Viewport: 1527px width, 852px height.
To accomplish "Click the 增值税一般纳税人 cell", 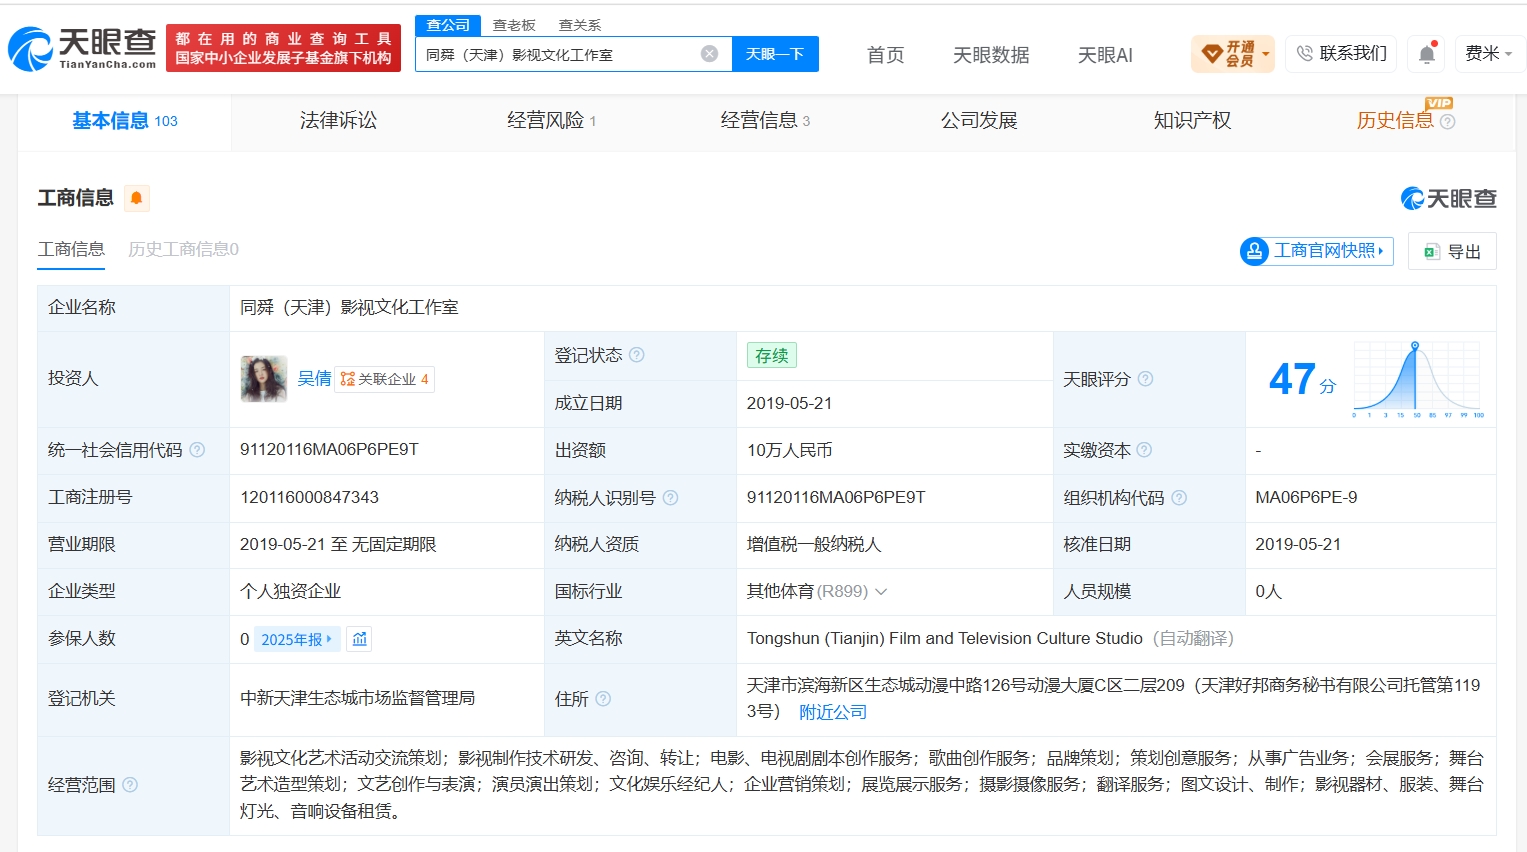I will (814, 544).
